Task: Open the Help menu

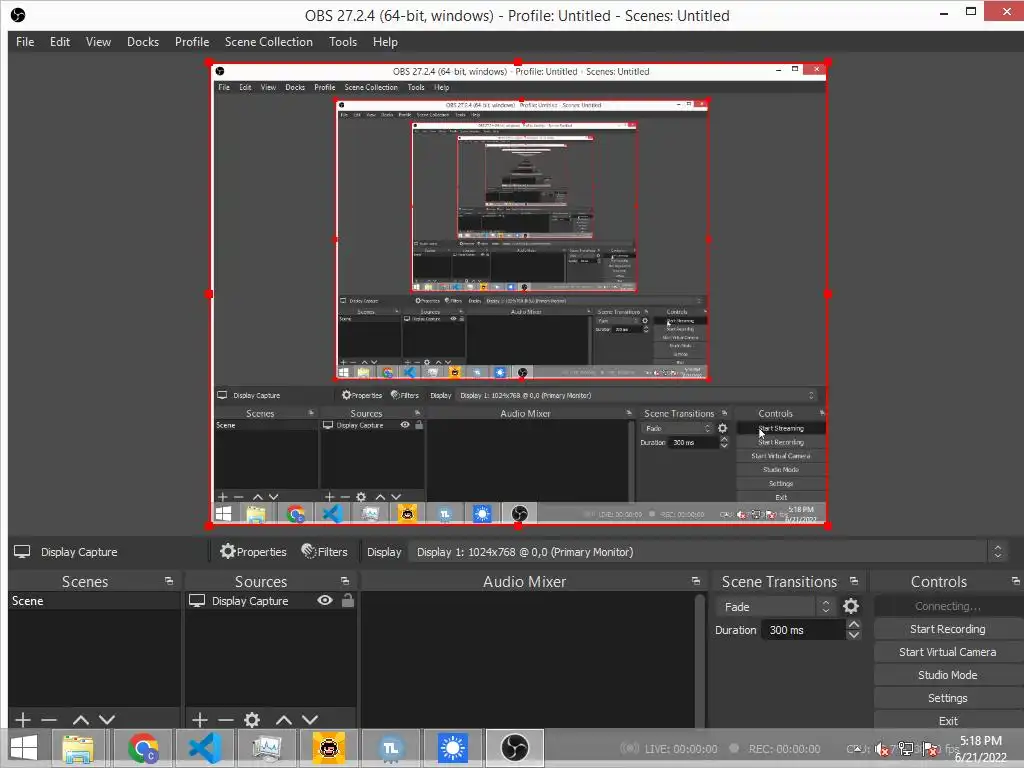Action: pos(385,42)
